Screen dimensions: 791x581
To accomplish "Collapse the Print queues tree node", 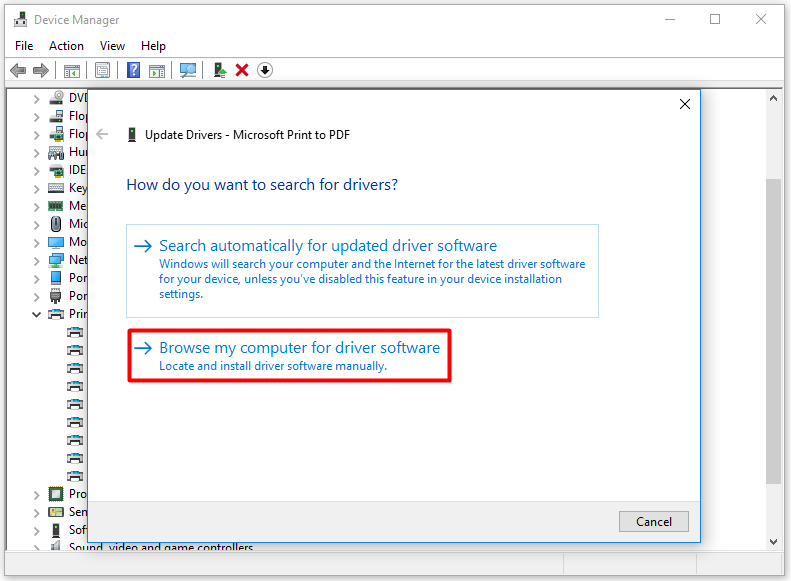I will tap(37, 314).
